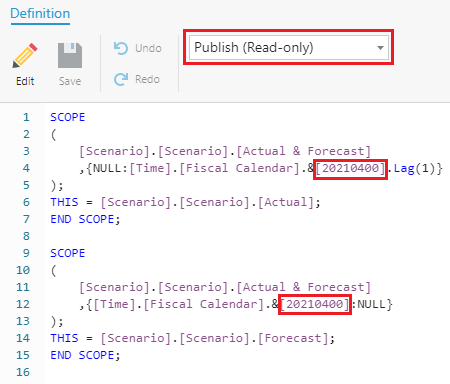Click THIS keyword on line 14
Viewport: 450px width, 384px height.
tap(64, 338)
